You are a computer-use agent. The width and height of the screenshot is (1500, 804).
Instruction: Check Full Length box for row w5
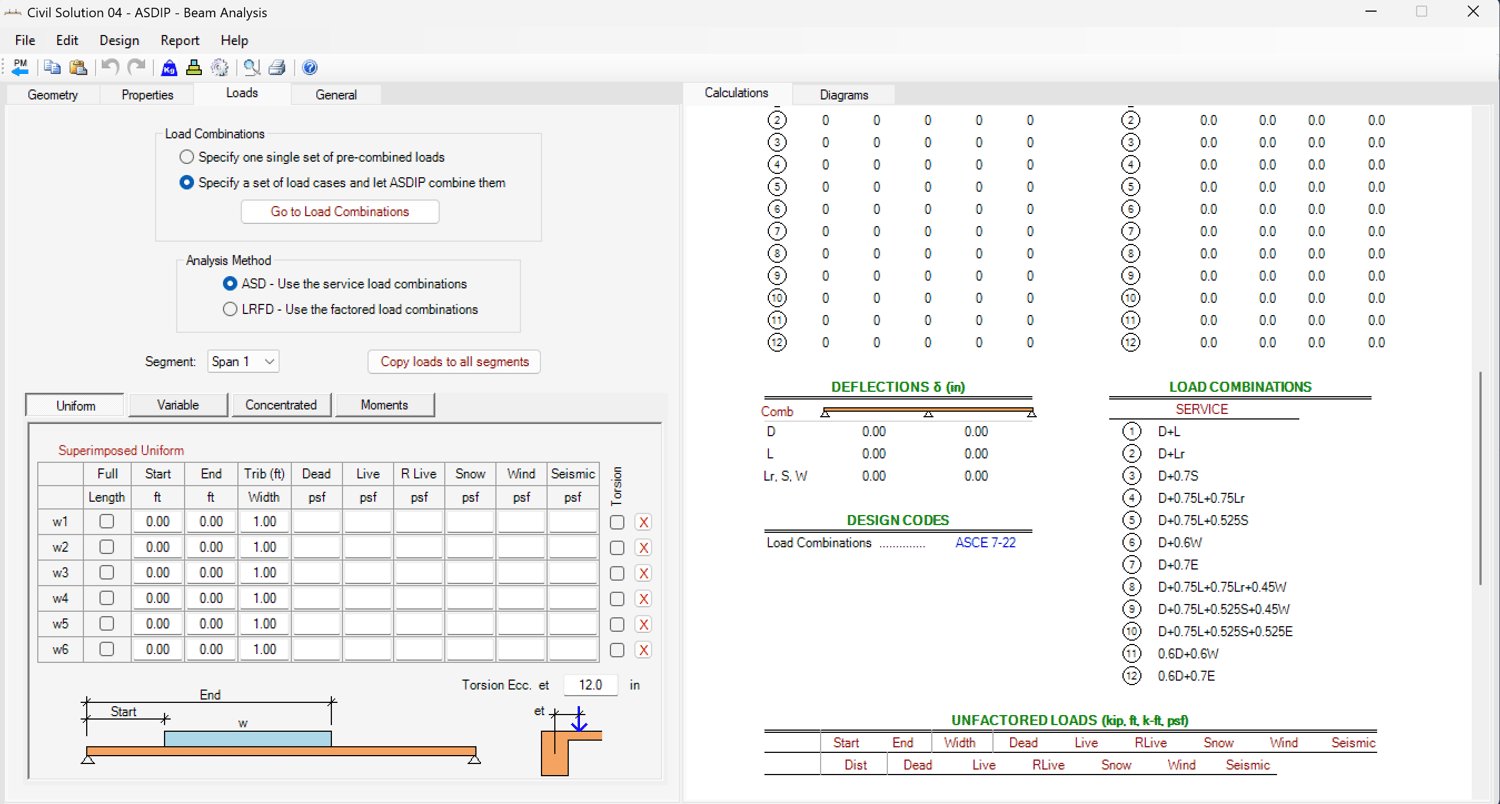[x=107, y=623]
